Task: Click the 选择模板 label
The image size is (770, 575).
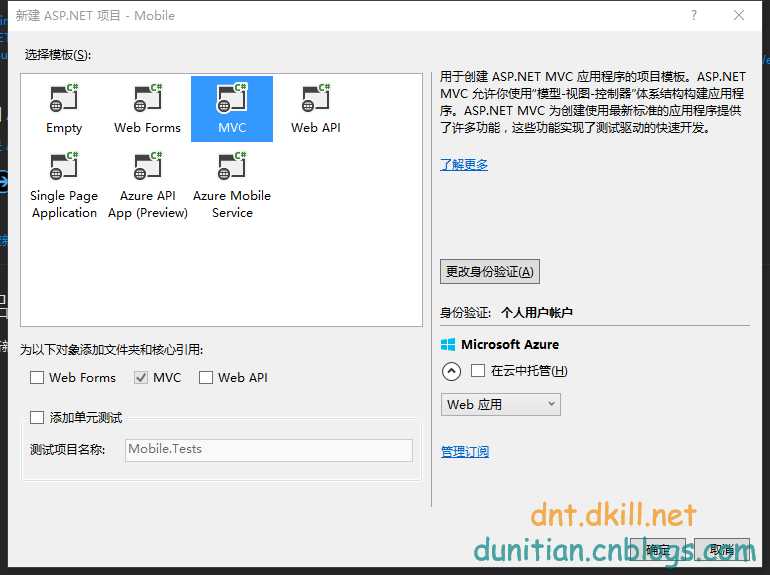Action: [58, 55]
